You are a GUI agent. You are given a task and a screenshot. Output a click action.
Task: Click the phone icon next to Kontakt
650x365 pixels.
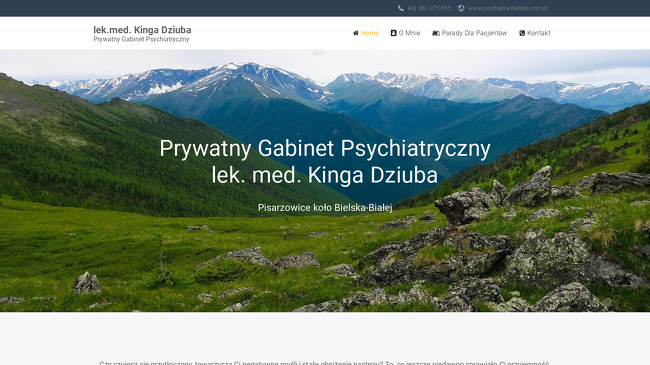522,33
